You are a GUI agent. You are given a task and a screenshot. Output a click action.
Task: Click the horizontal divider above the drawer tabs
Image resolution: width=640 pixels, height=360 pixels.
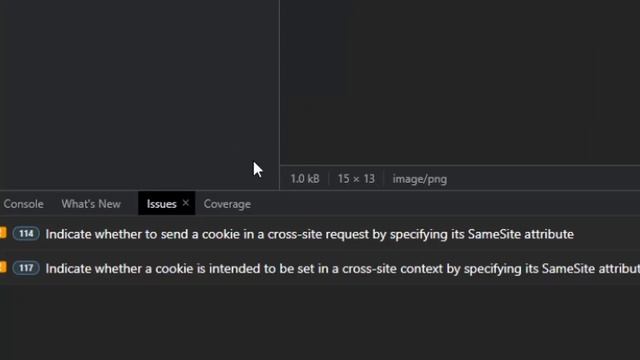coord(320,190)
